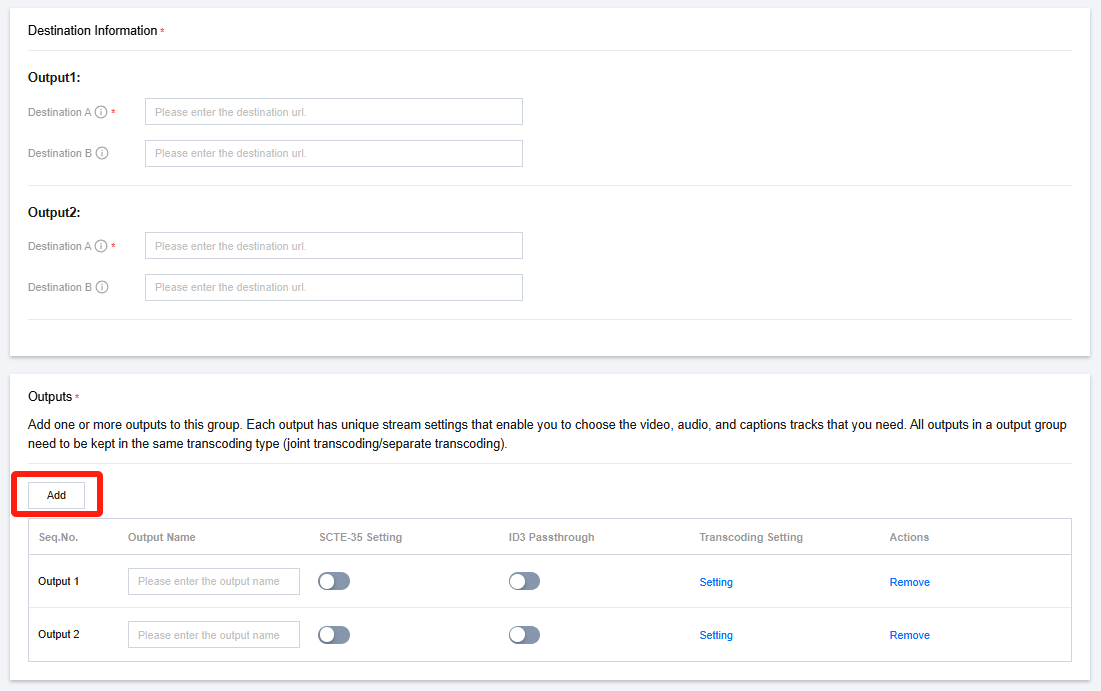Focus Output1 Destination B url field

(333, 153)
